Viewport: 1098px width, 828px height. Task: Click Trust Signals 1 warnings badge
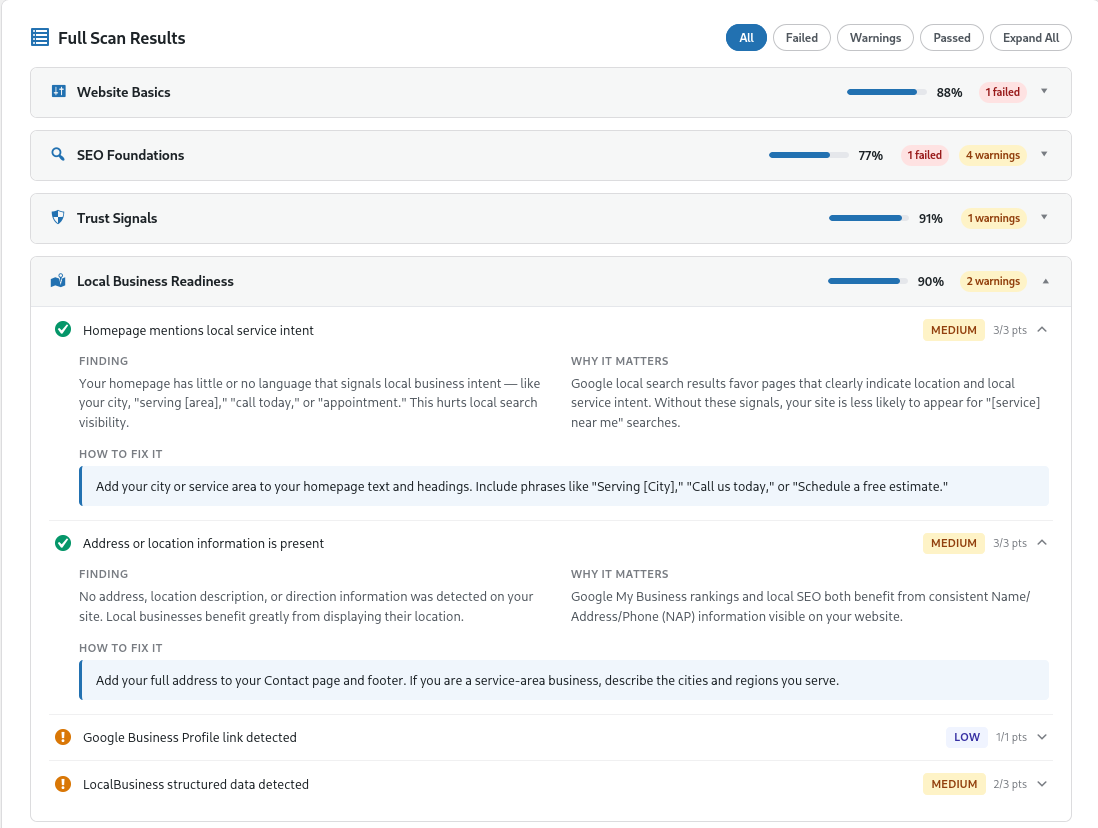pyautogui.click(x=994, y=218)
